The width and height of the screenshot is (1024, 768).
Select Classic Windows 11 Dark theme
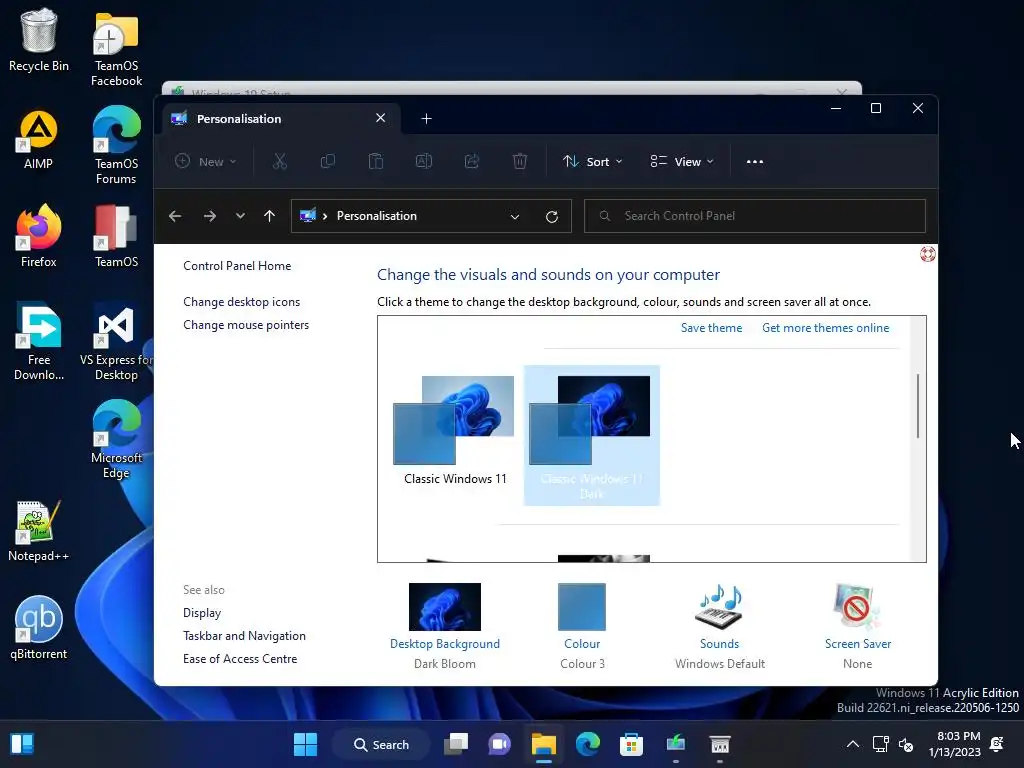(592, 436)
